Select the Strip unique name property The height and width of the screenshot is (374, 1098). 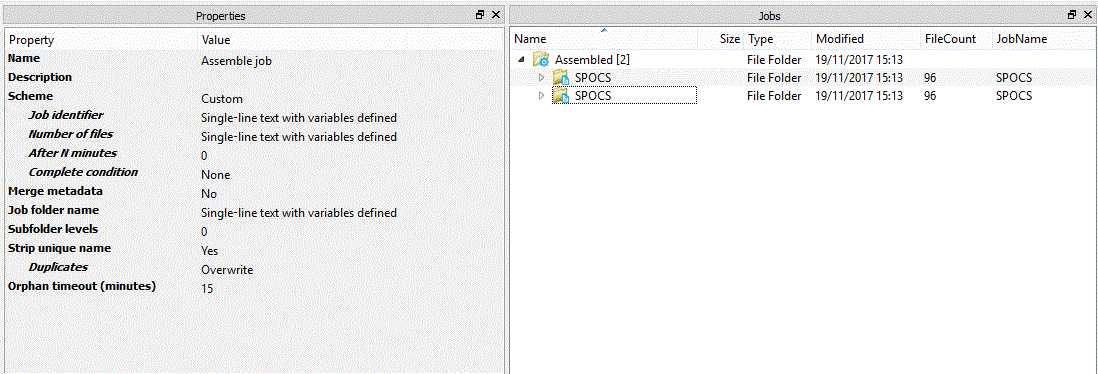[254, 249]
